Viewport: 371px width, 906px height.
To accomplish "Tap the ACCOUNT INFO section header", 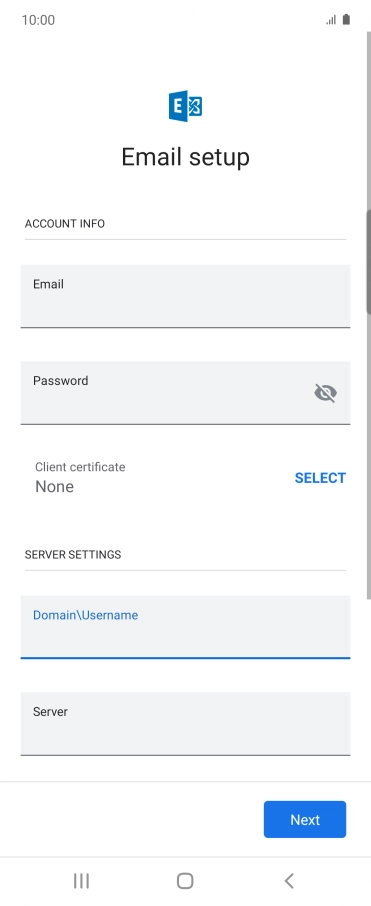I will [65, 224].
